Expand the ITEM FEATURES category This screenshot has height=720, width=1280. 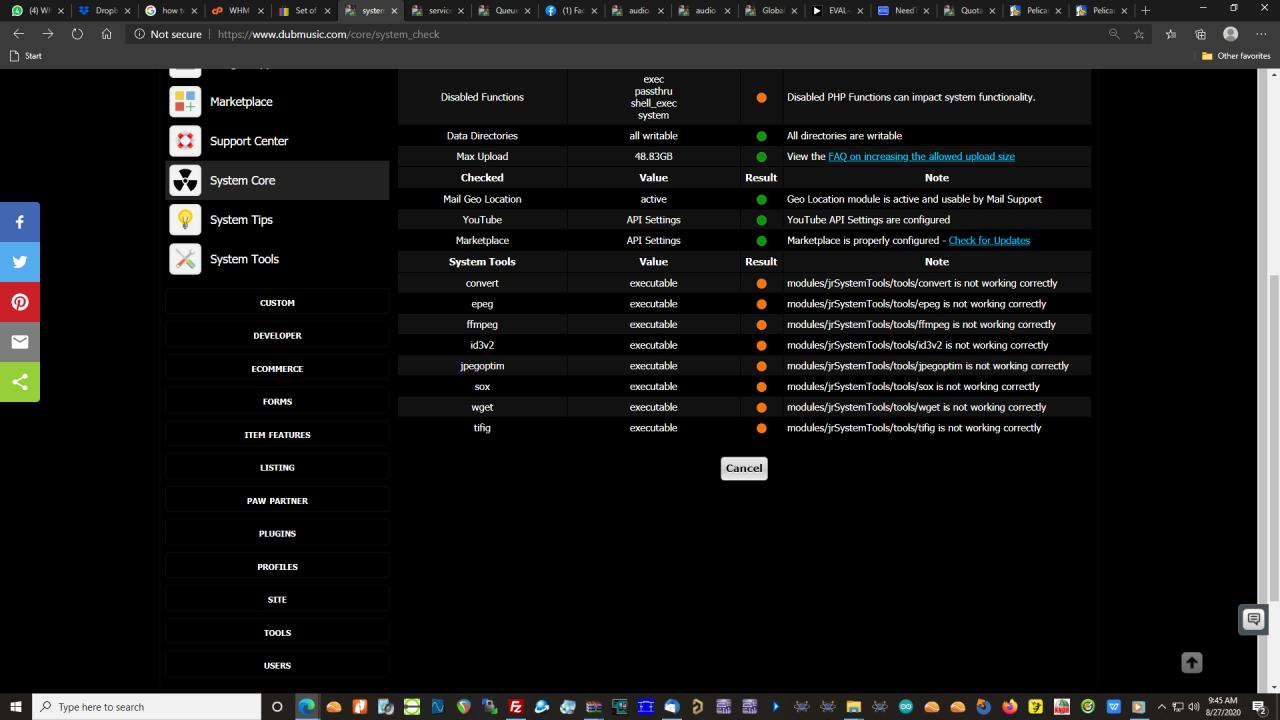click(277, 435)
